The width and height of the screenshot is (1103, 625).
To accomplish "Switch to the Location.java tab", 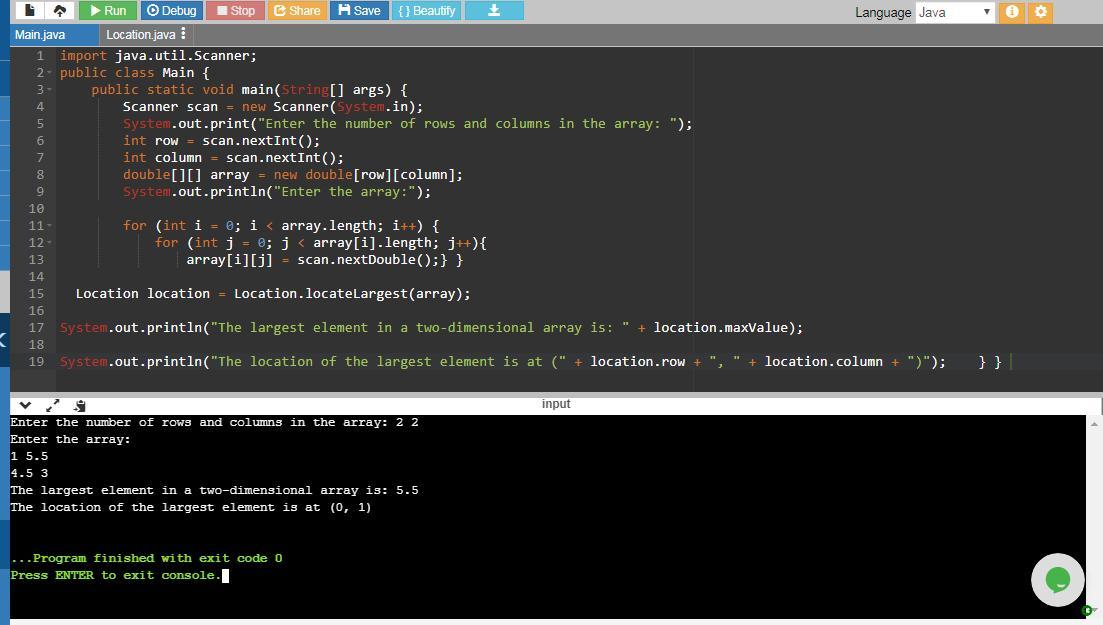I will (x=139, y=34).
